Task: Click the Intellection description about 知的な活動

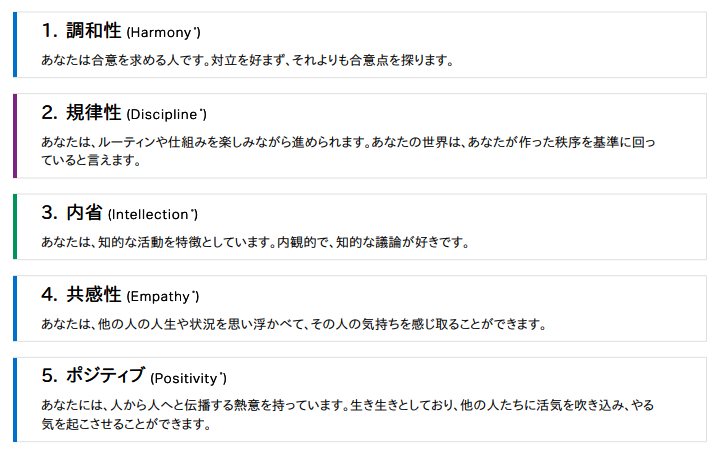Action: tap(256, 242)
